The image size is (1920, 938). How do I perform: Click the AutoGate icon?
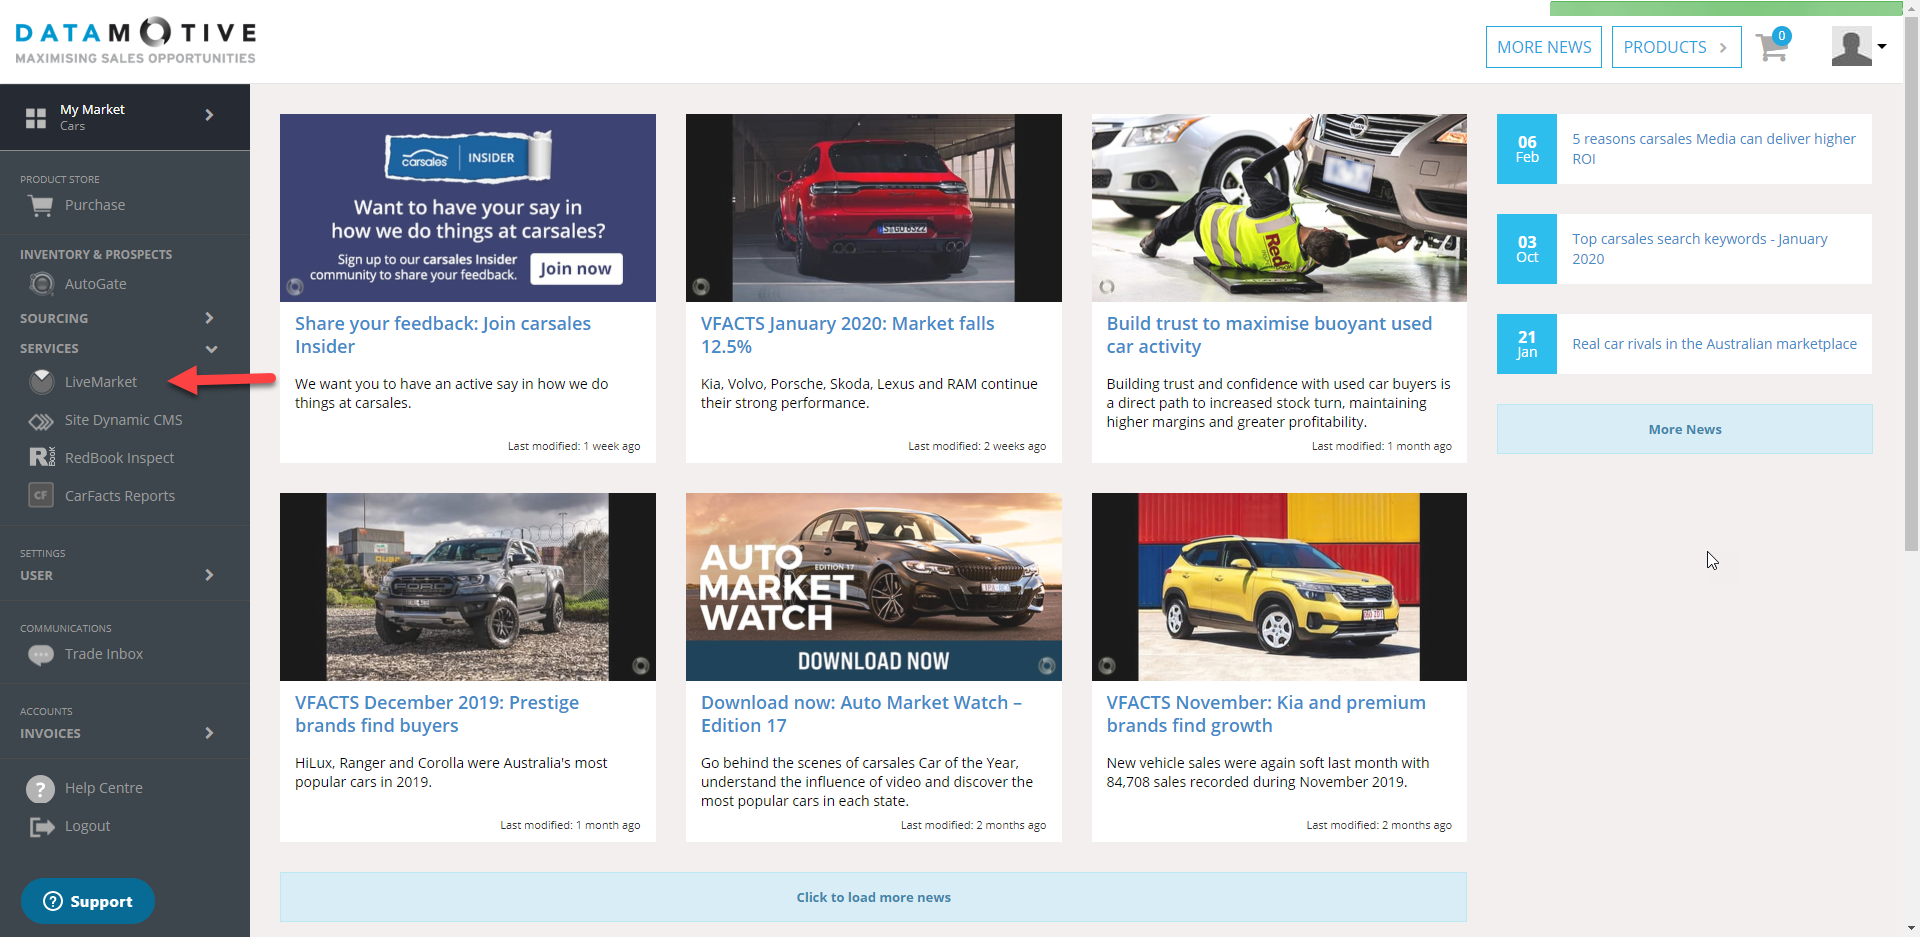[41, 285]
